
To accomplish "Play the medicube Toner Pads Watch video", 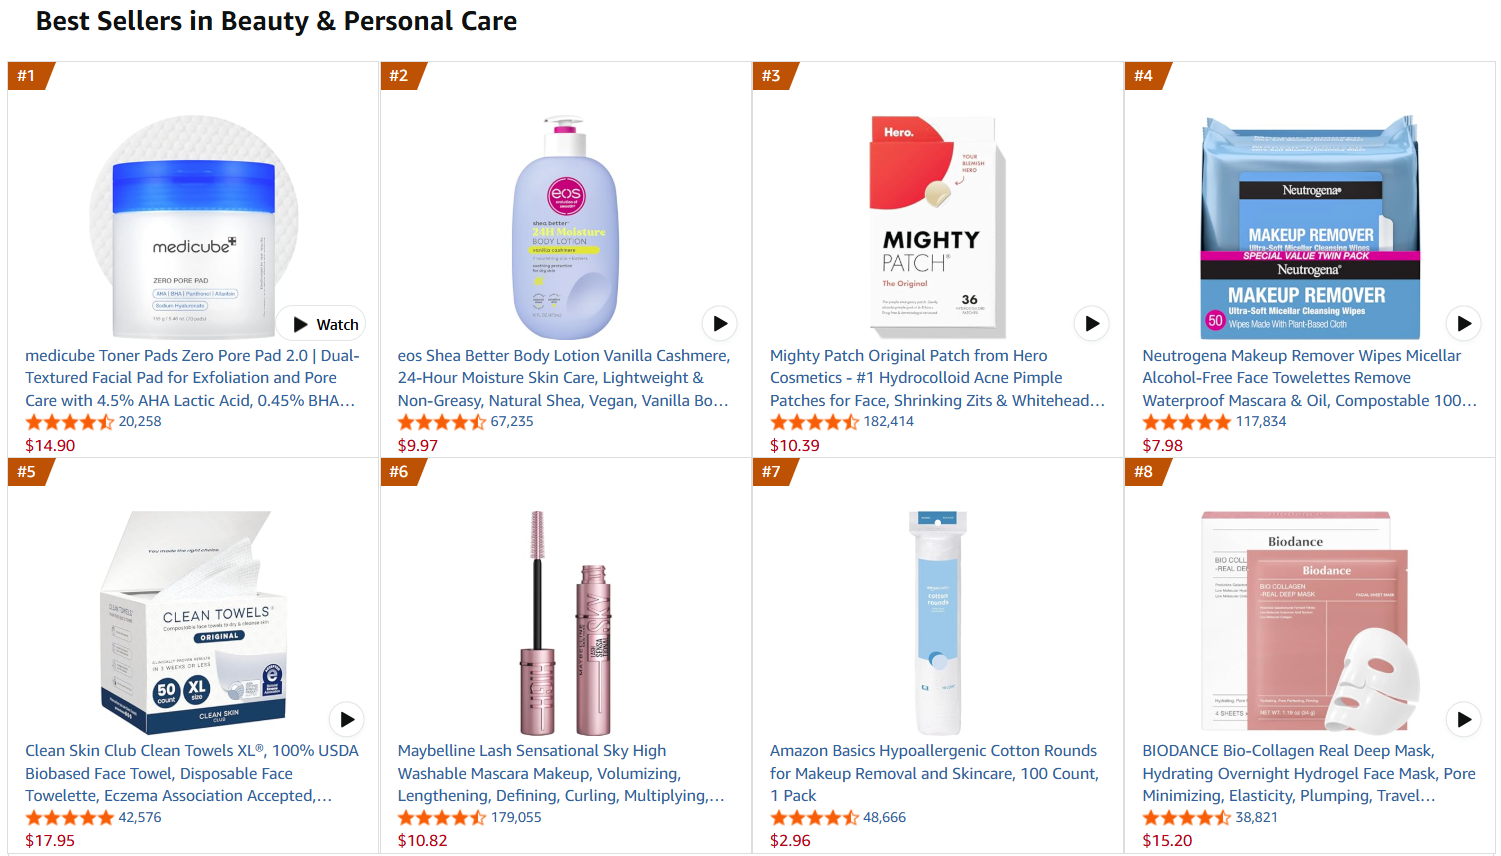I will point(322,324).
